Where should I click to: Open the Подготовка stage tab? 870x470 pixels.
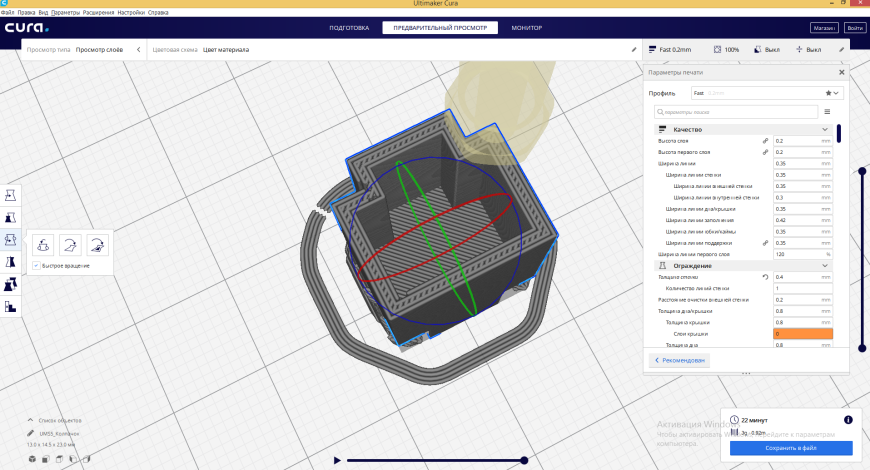click(x=349, y=28)
